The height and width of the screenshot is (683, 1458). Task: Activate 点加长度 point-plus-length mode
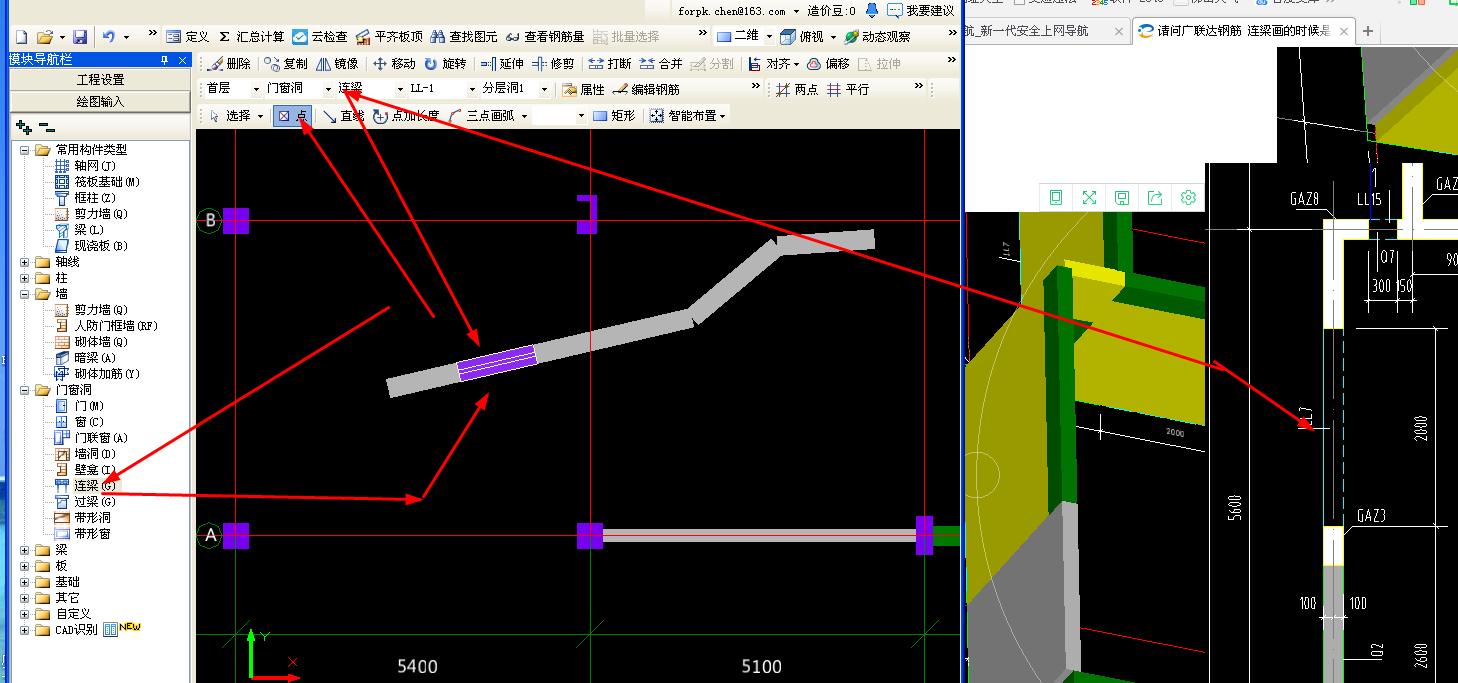406,115
